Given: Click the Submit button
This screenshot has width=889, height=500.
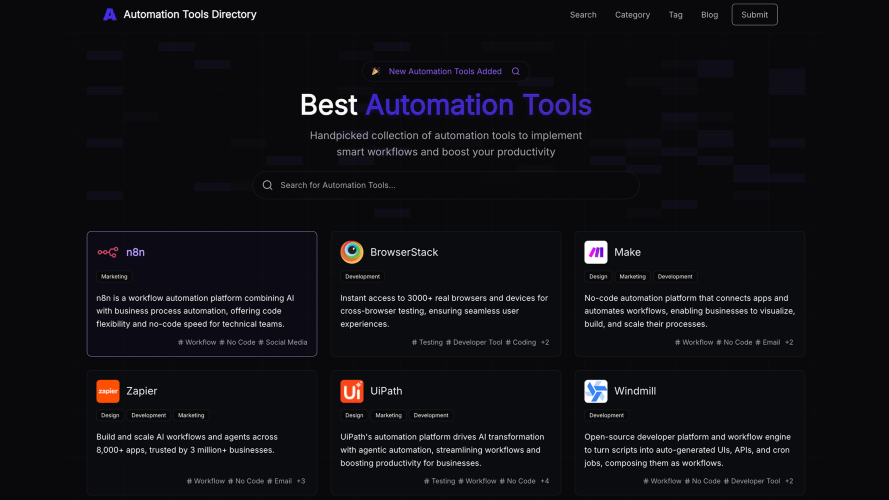Looking at the screenshot, I should click(754, 15).
